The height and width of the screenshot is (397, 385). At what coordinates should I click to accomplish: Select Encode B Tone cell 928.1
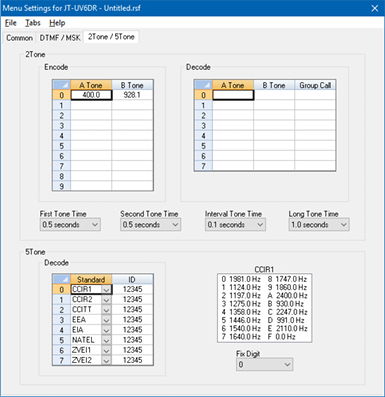pyautogui.click(x=132, y=95)
